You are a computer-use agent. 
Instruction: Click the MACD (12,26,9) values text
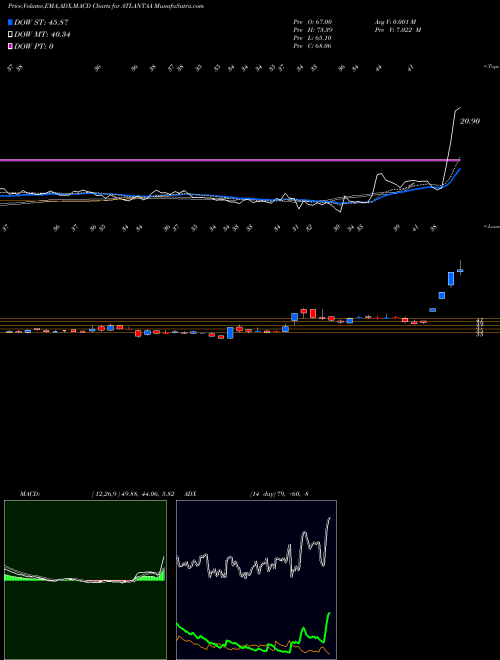133,494
